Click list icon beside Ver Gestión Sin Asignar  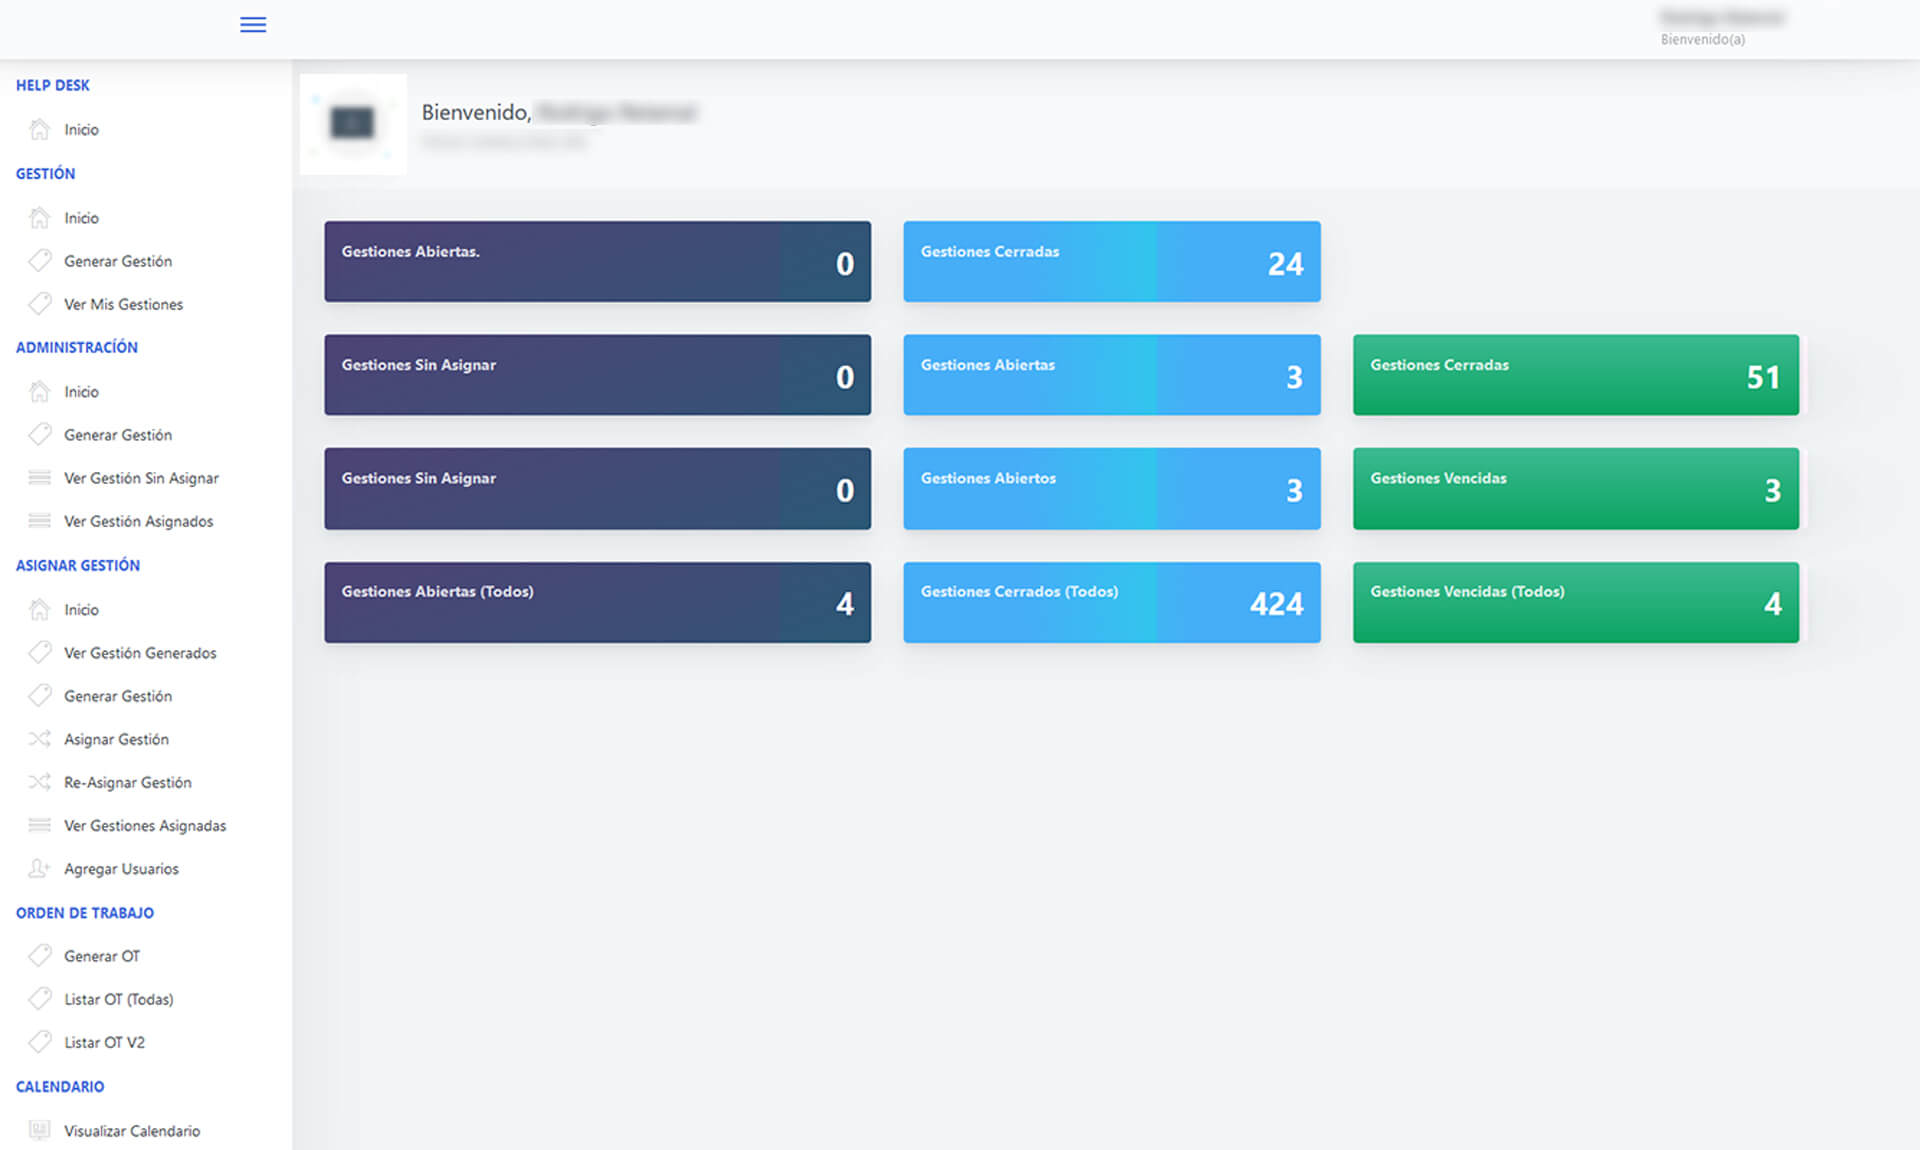(x=40, y=477)
